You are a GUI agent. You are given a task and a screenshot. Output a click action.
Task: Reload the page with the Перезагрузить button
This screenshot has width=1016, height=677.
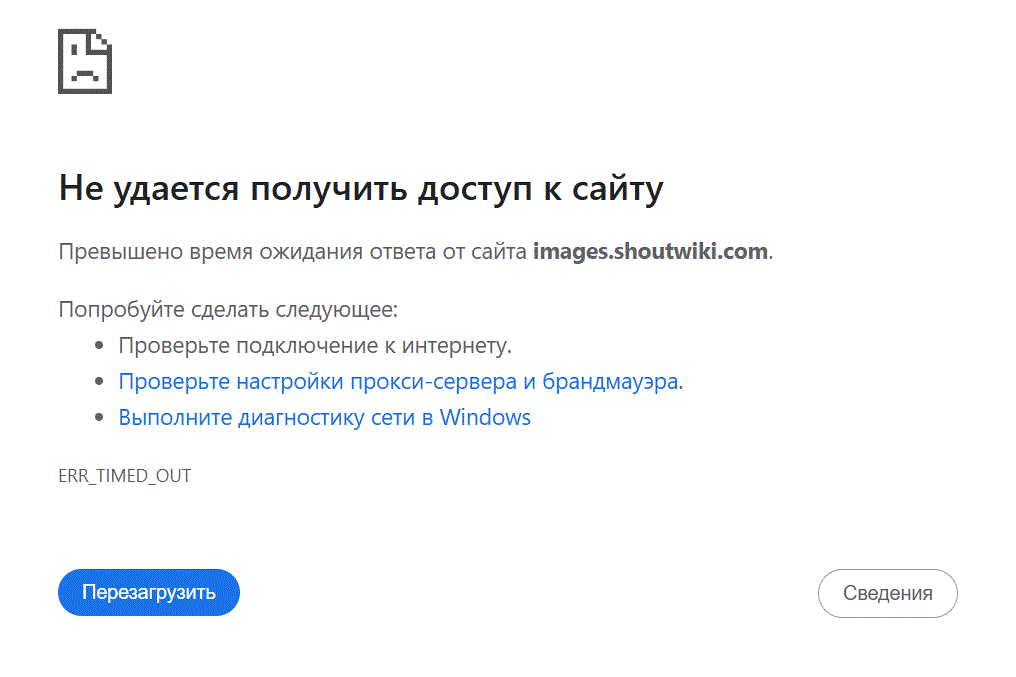coord(149,592)
